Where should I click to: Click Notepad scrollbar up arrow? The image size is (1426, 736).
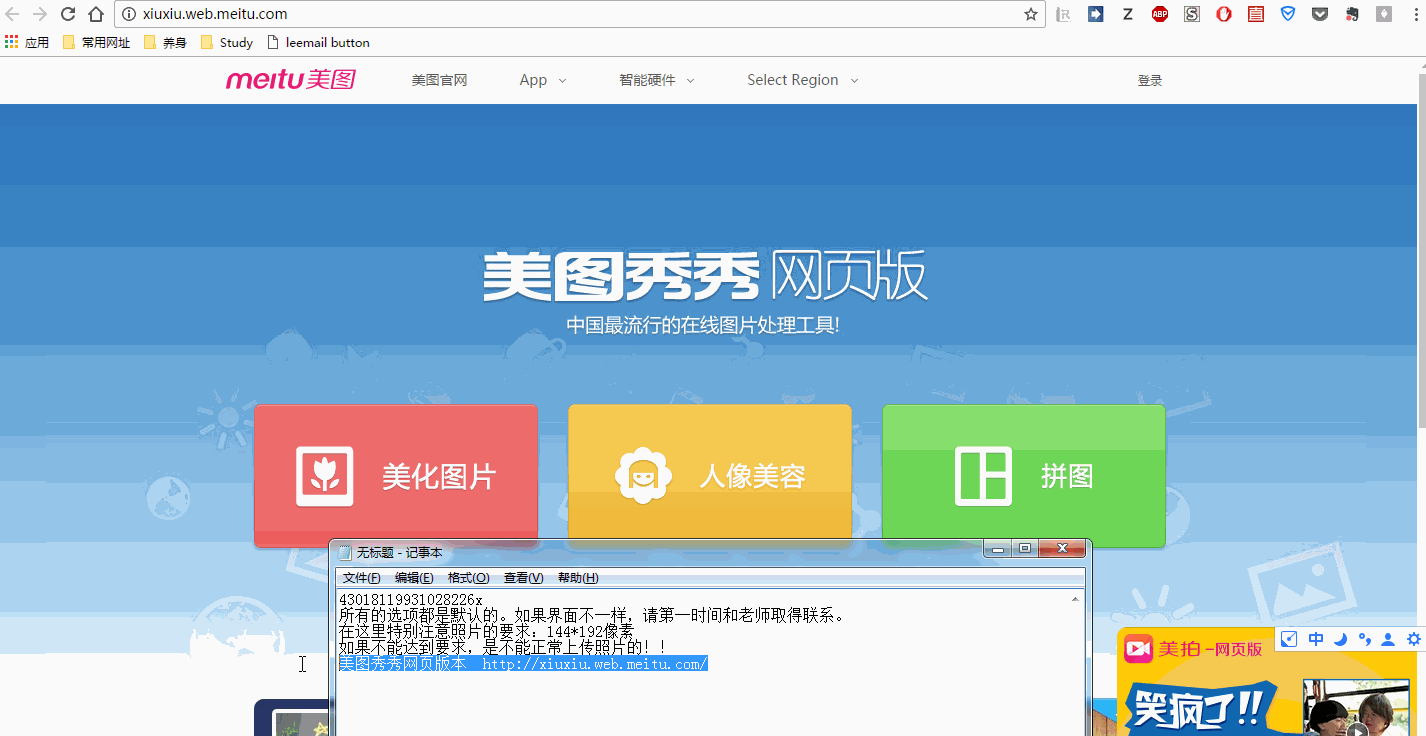pyautogui.click(x=1075, y=598)
